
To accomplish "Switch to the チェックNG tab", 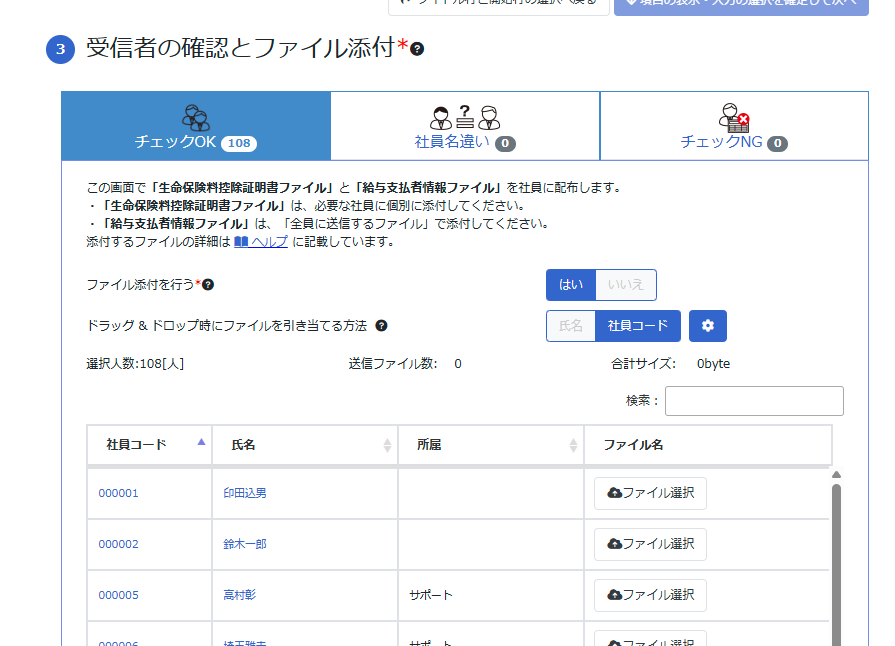I will pyautogui.click(x=734, y=127).
